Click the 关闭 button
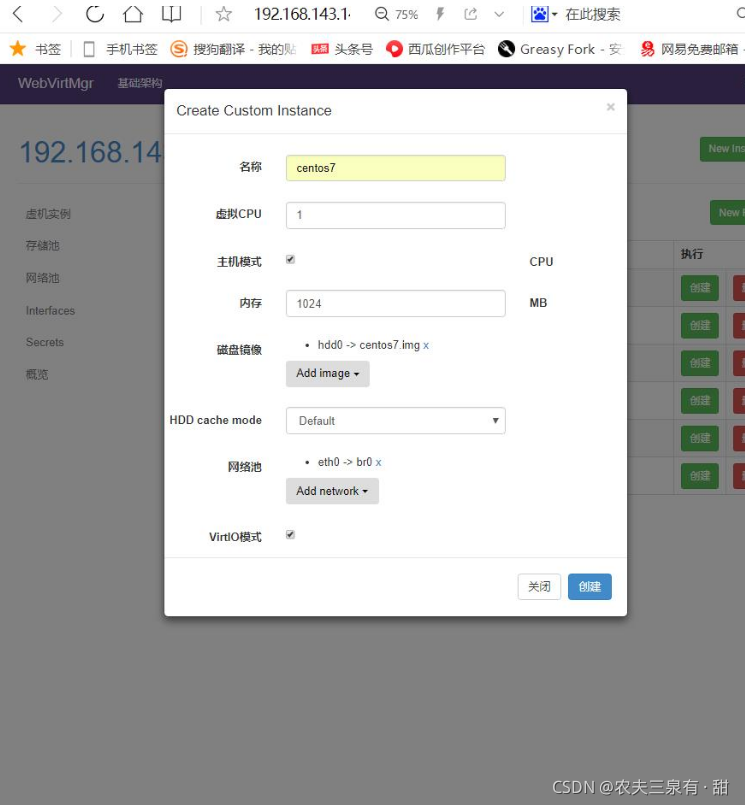This screenshot has width=745, height=805. 539,586
